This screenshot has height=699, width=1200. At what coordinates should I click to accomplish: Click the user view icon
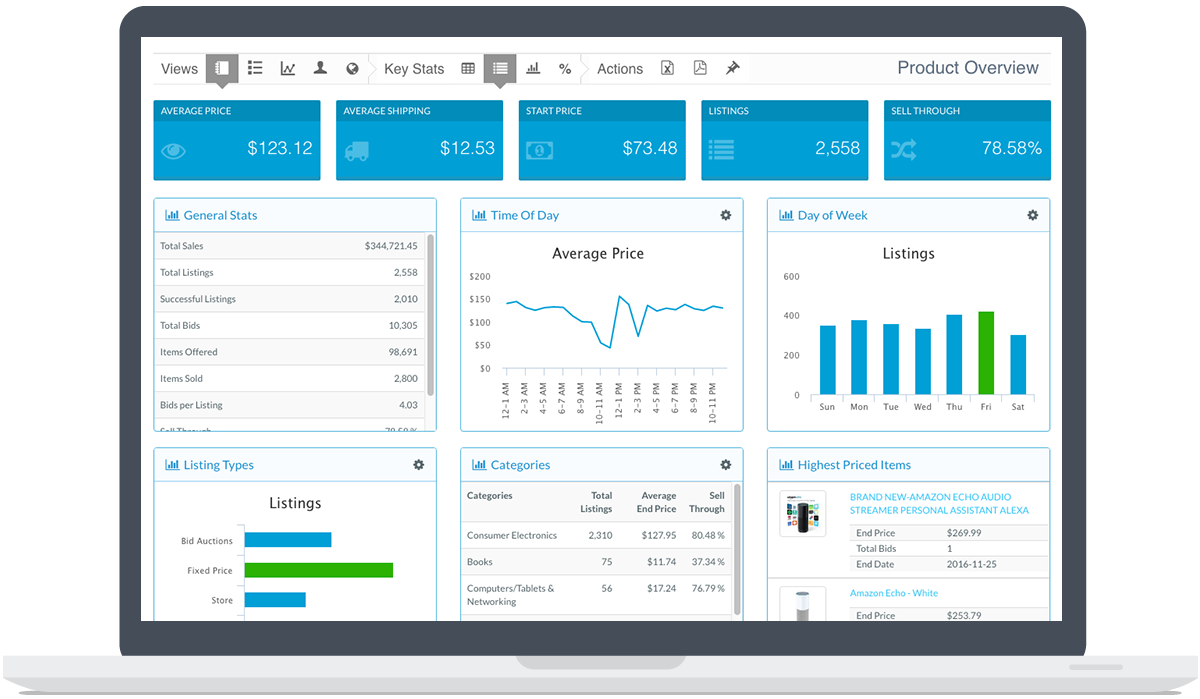coord(320,68)
